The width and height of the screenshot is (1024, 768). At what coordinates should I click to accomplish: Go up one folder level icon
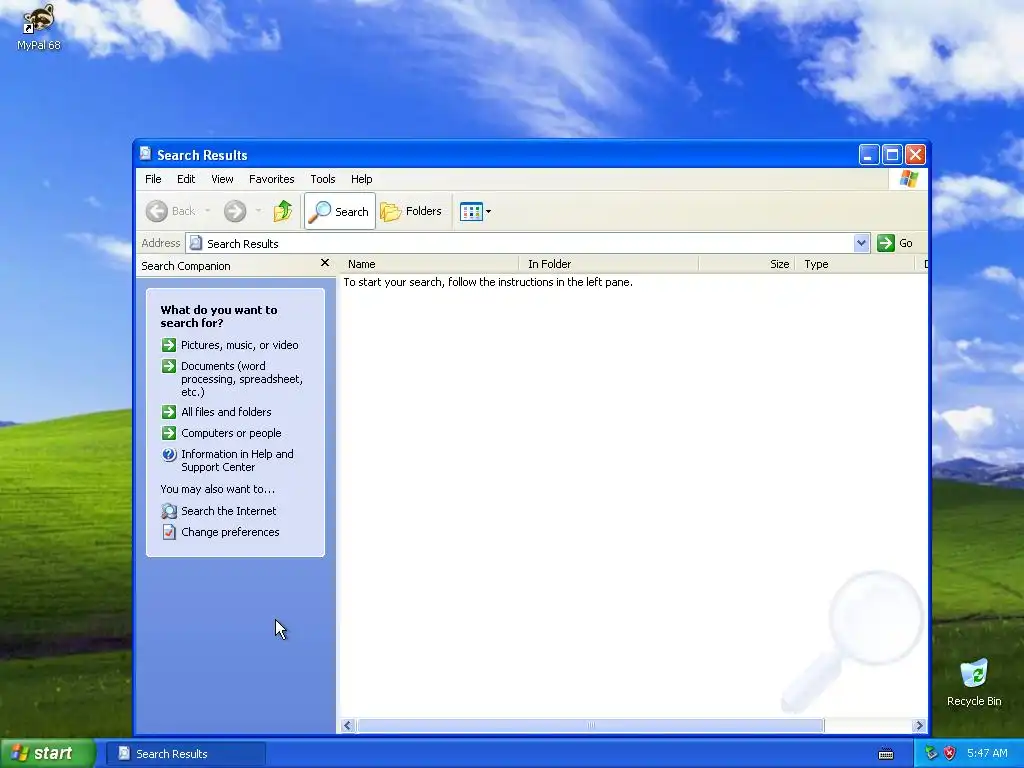pyautogui.click(x=283, y=211)
